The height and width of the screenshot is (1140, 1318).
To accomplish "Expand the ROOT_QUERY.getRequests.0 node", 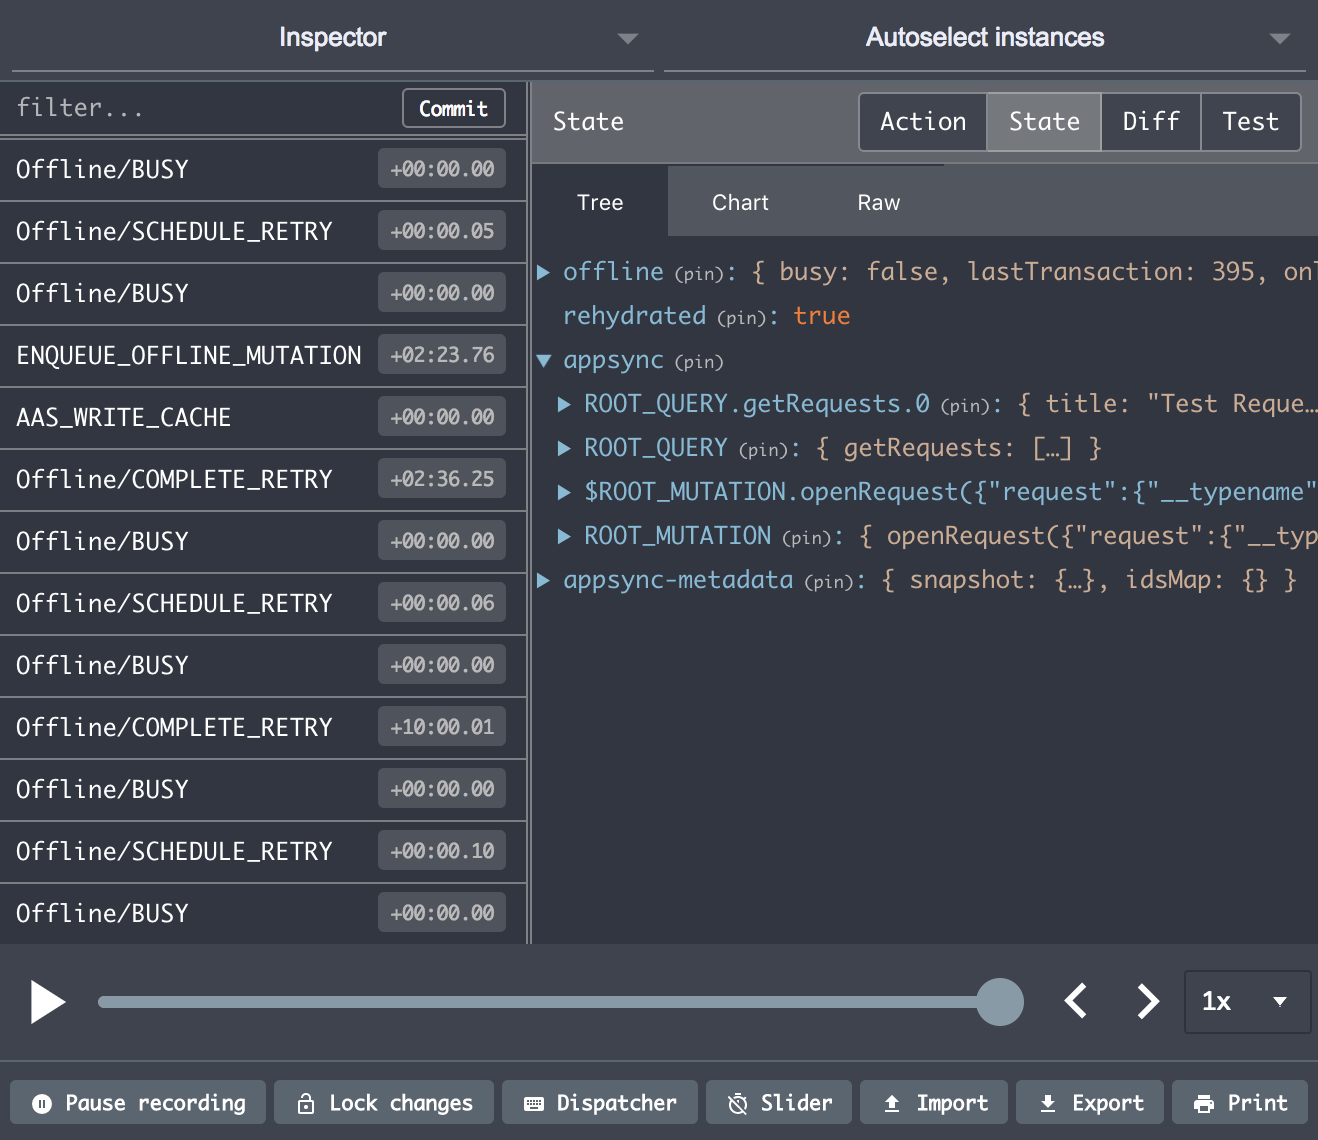I will (564, 404).
